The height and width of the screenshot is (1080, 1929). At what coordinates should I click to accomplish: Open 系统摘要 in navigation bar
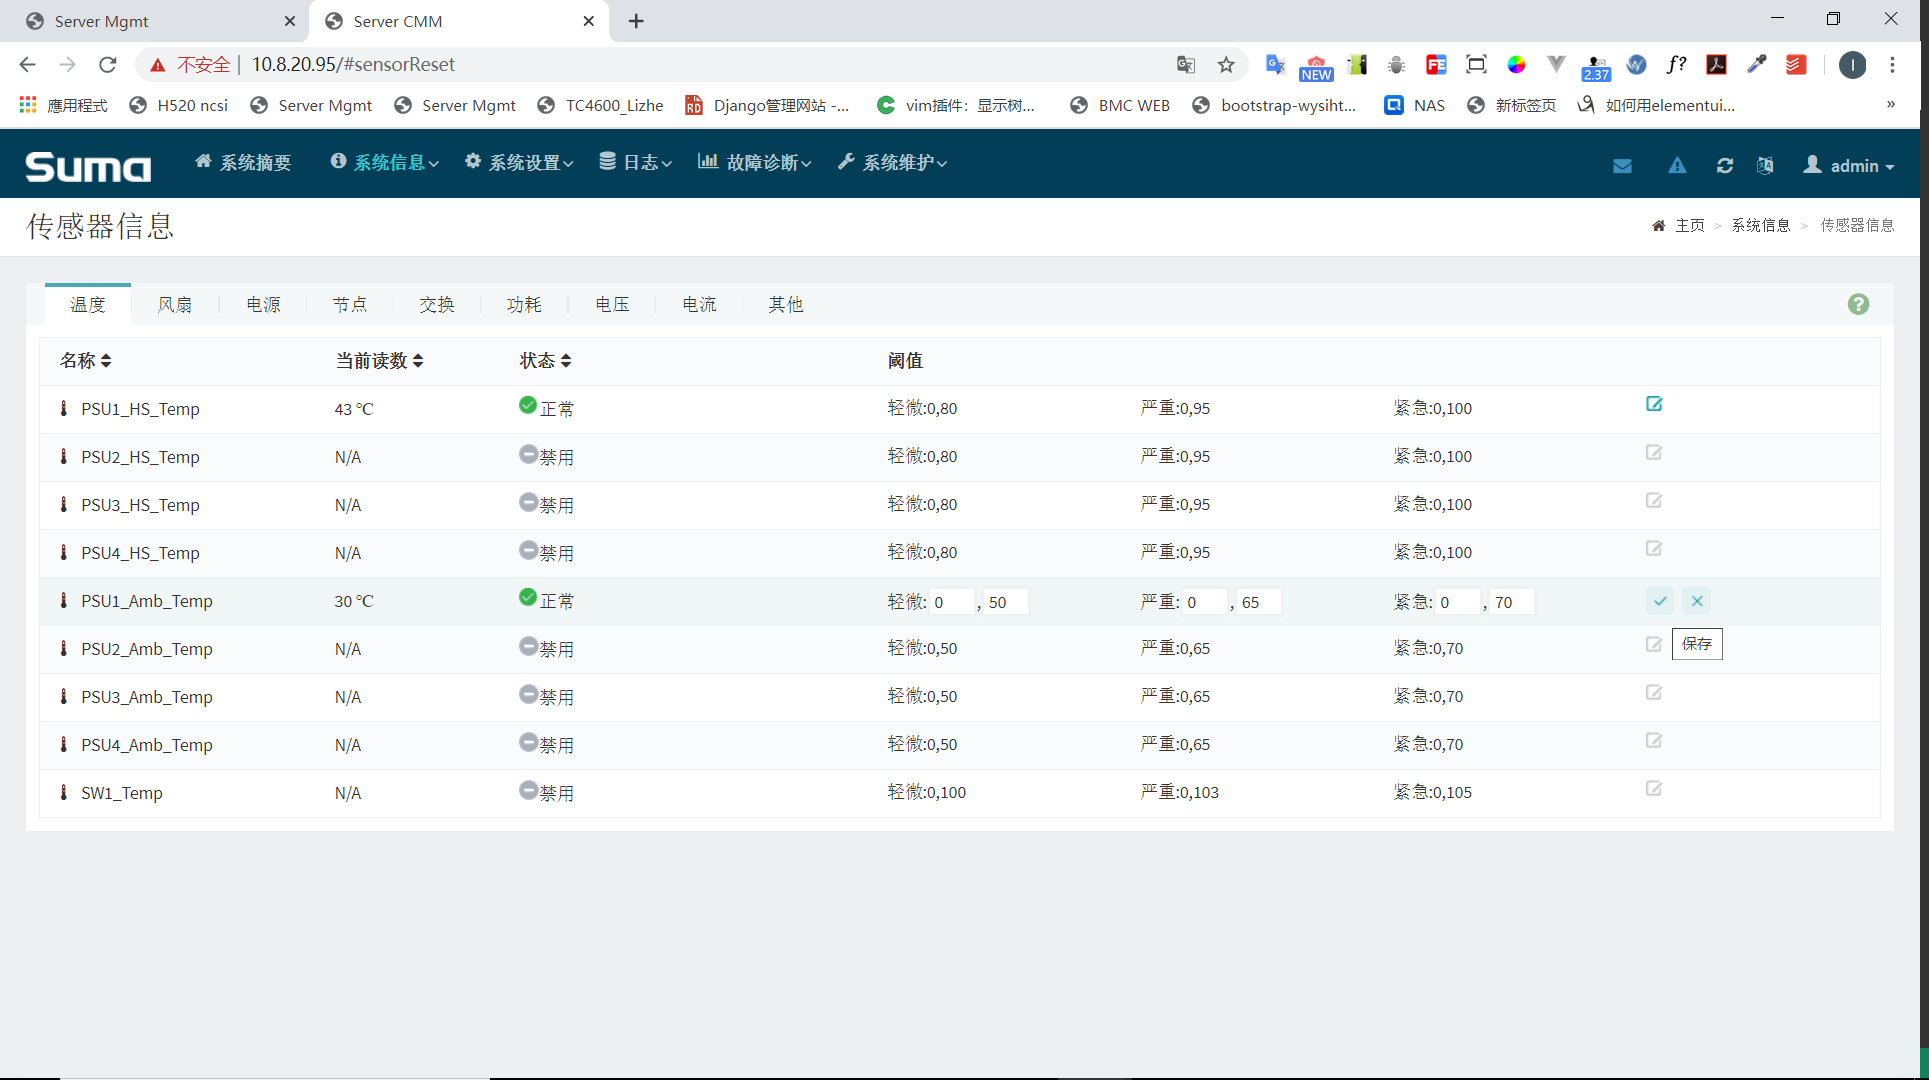[x=243, y=163]
